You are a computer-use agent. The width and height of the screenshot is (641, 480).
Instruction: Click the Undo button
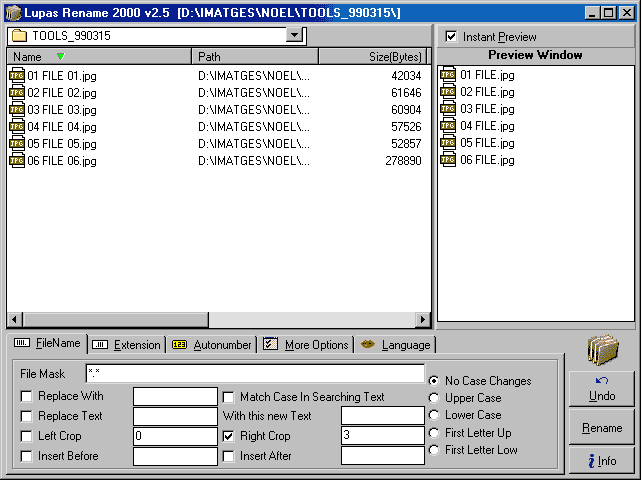[x=602, y=389]
